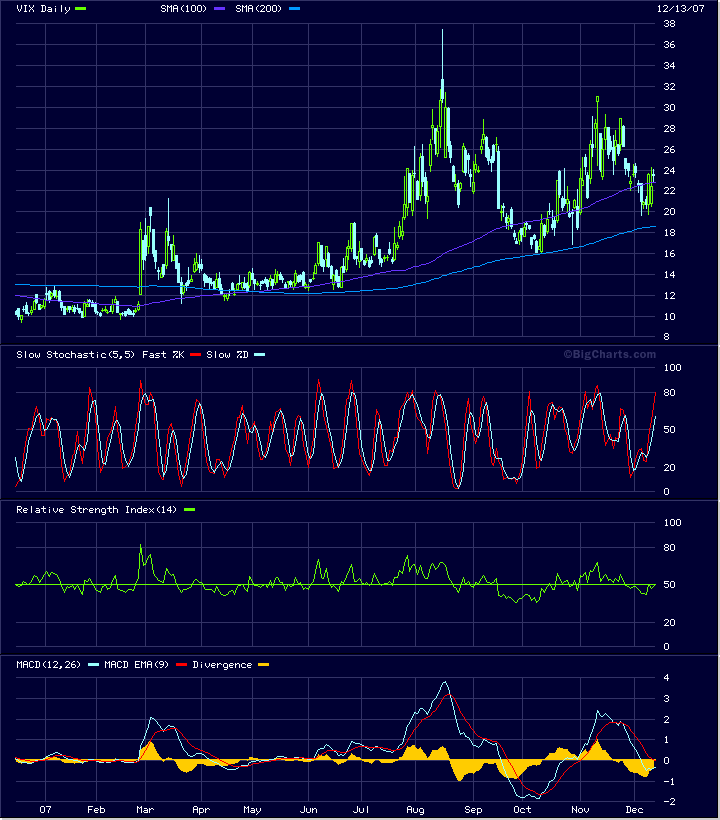
Task: Click the Fast %K legend label
Action: [163, 355]
